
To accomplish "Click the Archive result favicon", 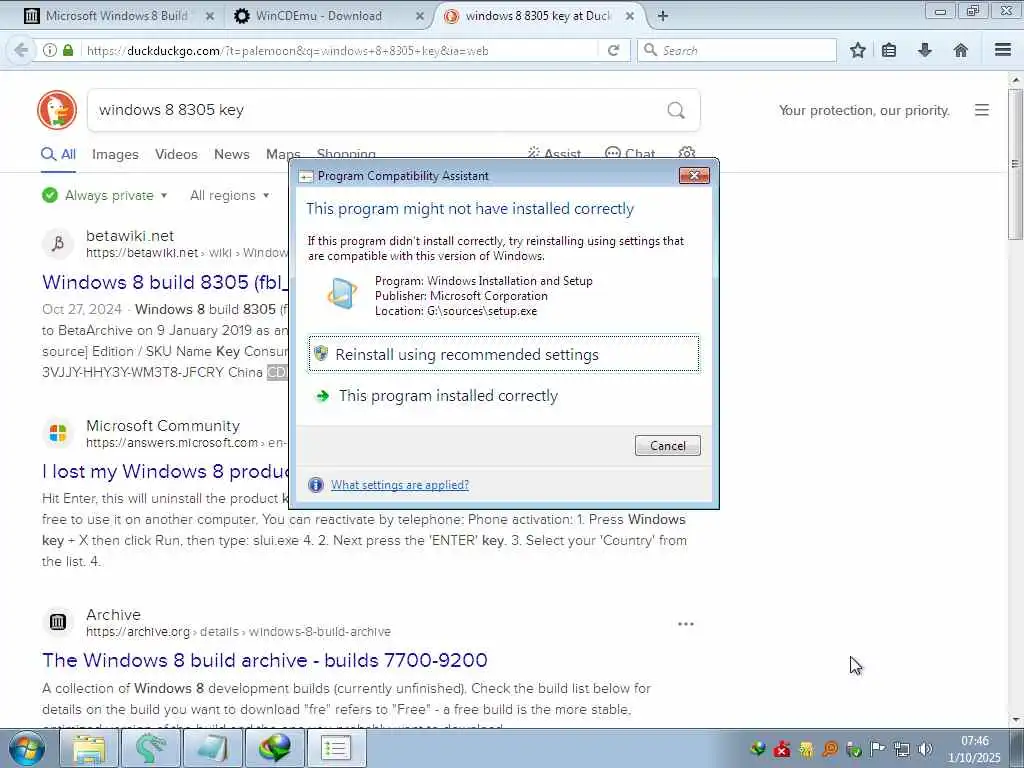I will point(57,622).
